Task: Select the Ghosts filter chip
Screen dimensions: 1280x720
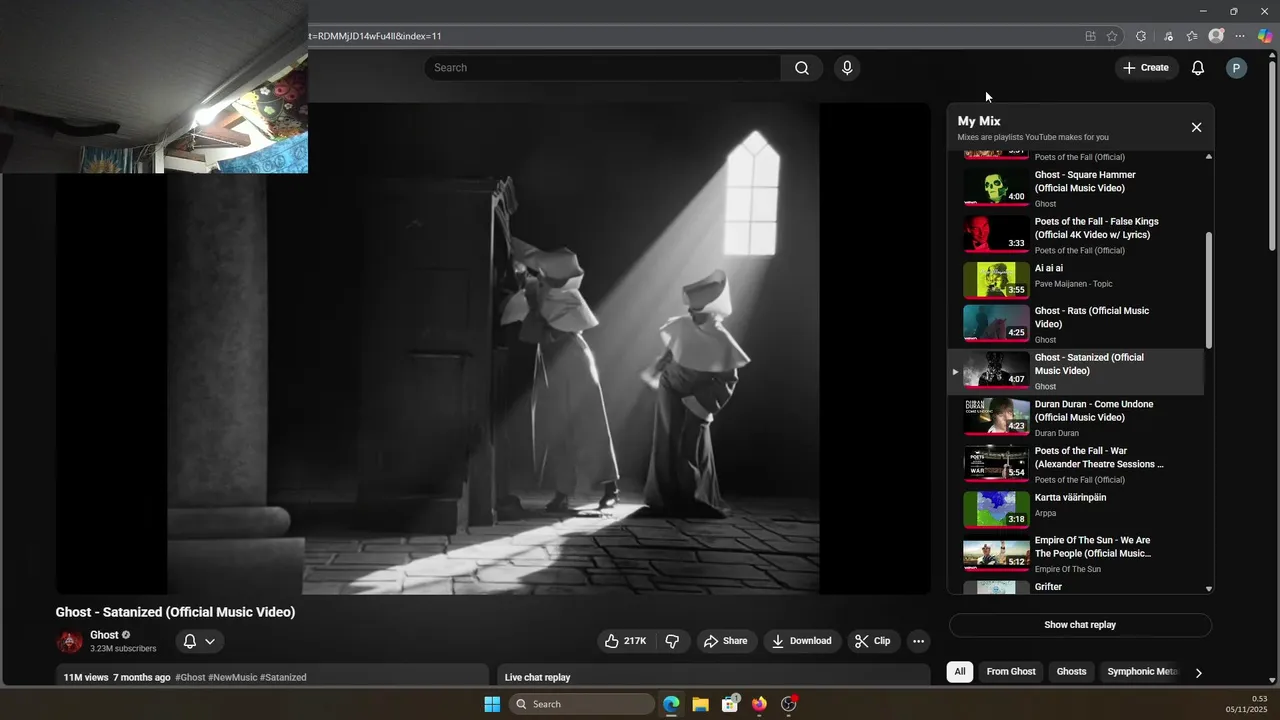Action: tap(1072, 672)
